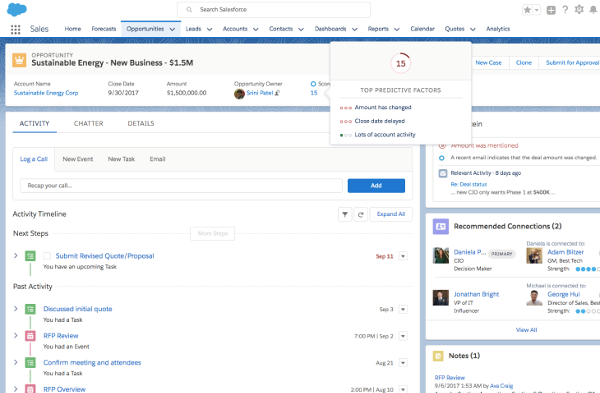This screenshot has height=393, width=600.
Task: Filter the Activity Timeline with funnel icon
Action: pos(345,215)
